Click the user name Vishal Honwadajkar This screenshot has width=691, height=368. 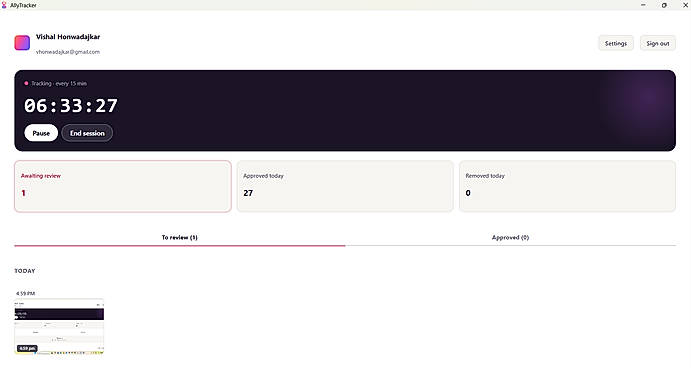pos(68,37)
